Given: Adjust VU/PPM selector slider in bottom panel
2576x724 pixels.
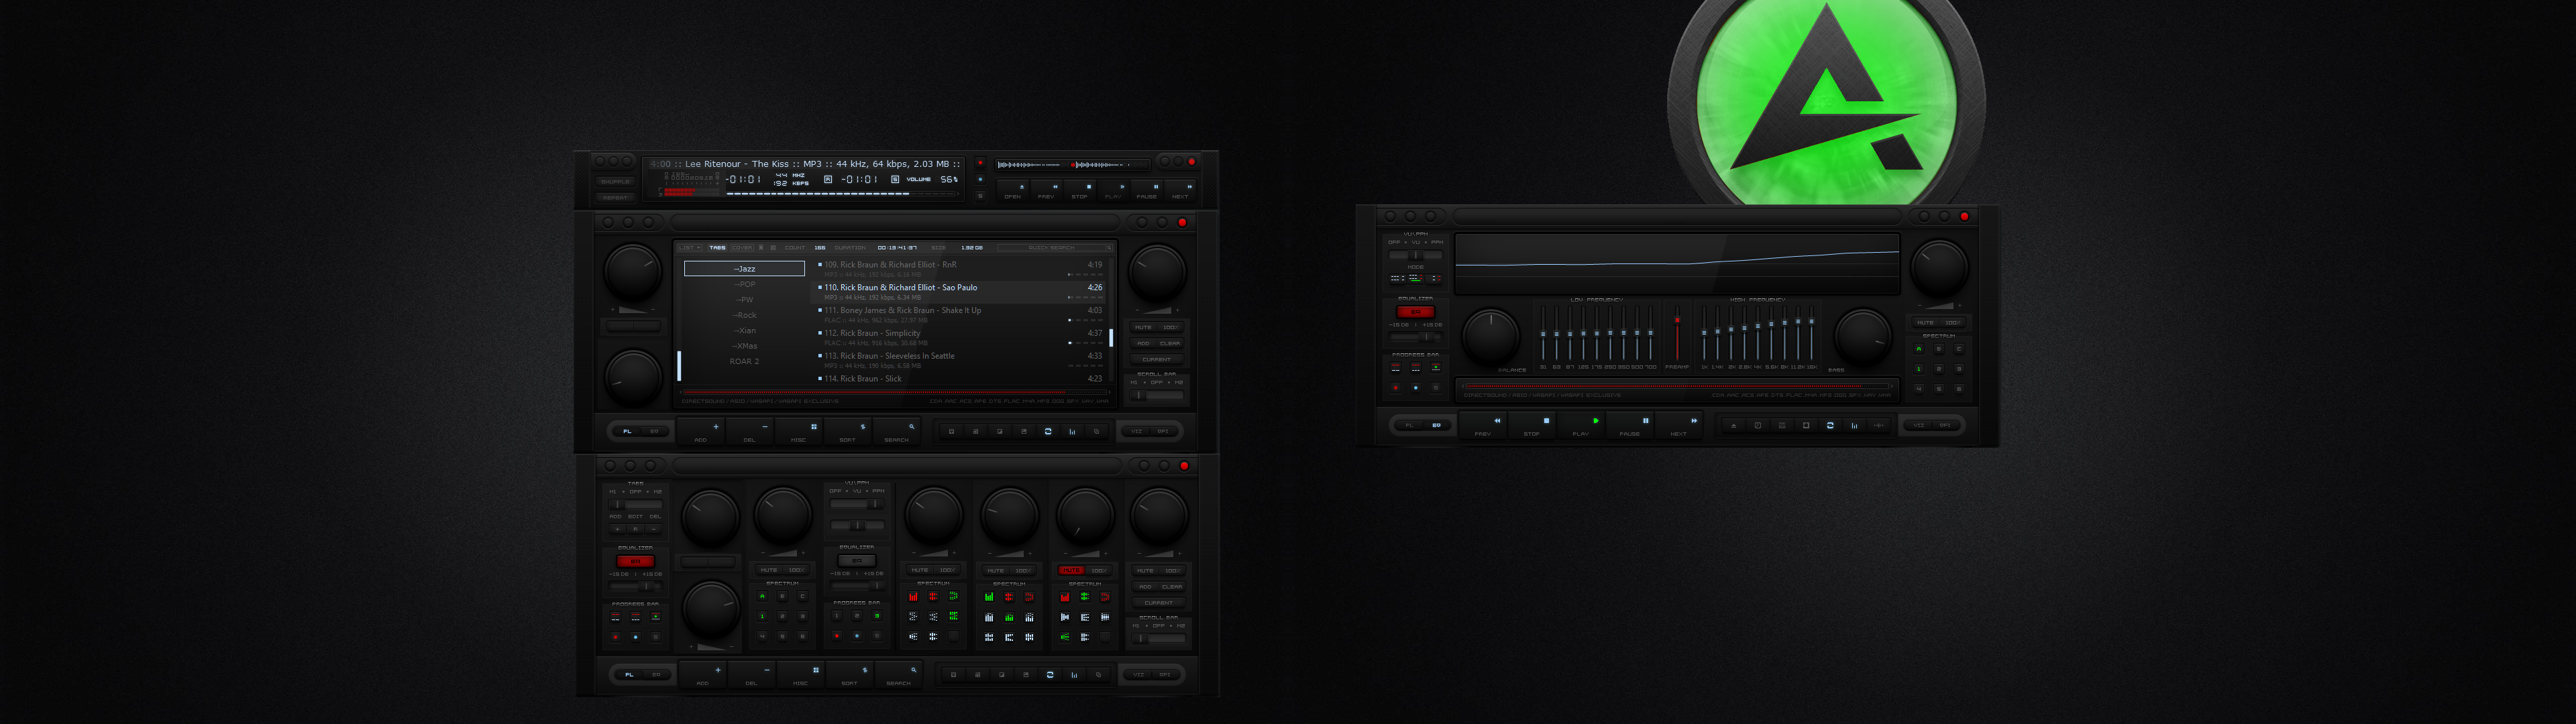Looking at the screenshot, I should [x=857, y=504].
